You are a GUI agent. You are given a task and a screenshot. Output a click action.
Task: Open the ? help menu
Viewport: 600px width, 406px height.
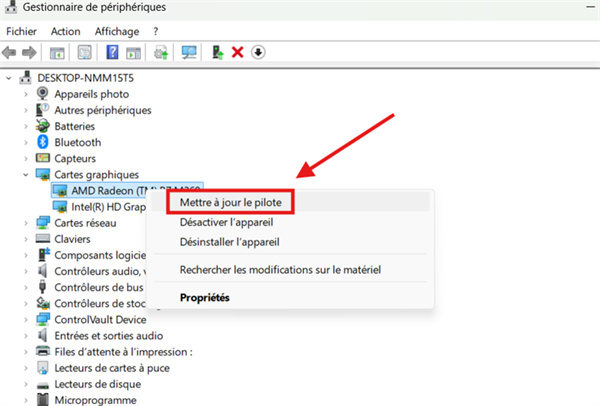(x=155, y=31)
